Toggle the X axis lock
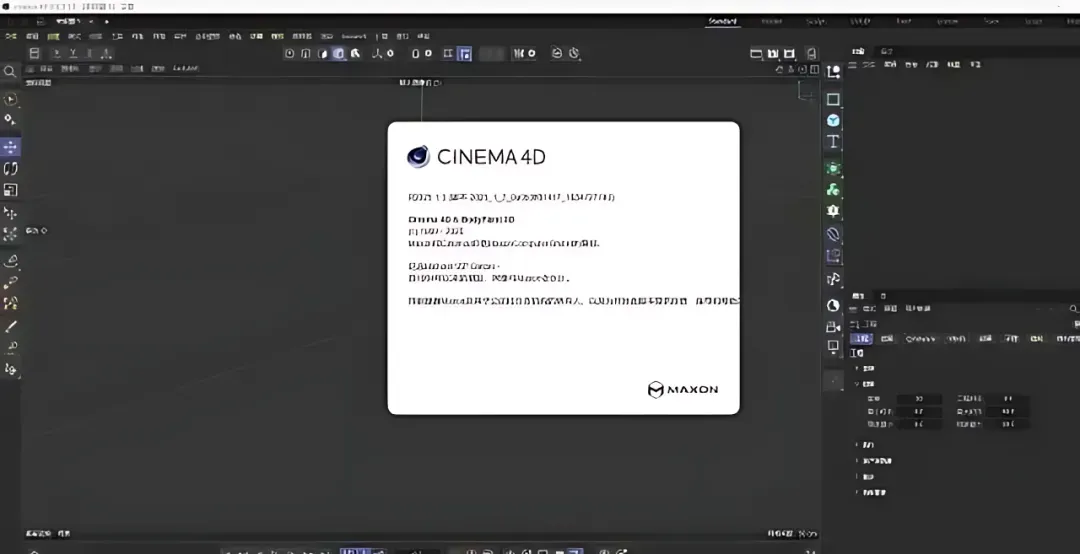The image size is (1080, 554). tap(56, 53)
